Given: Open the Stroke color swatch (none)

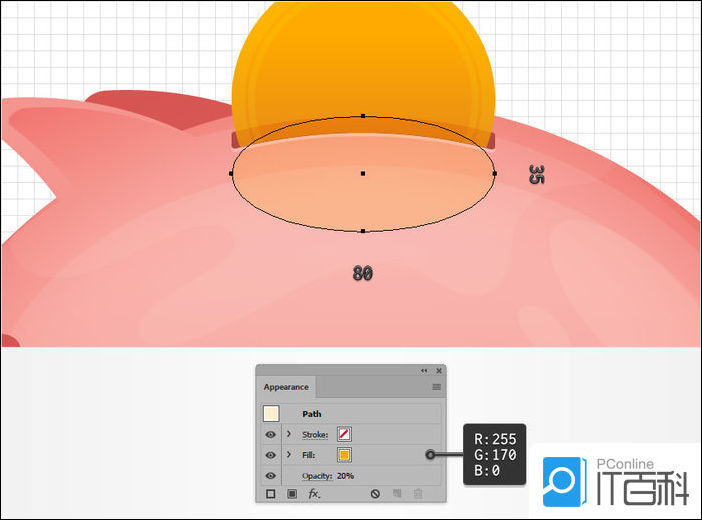Looking at the screenshot, I should pos(344,434).
